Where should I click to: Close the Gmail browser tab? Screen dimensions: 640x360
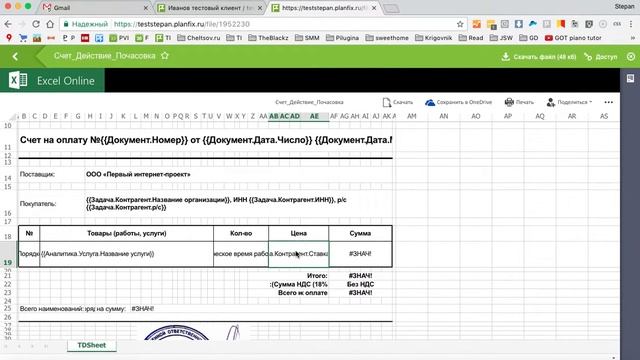click(146, 8)
